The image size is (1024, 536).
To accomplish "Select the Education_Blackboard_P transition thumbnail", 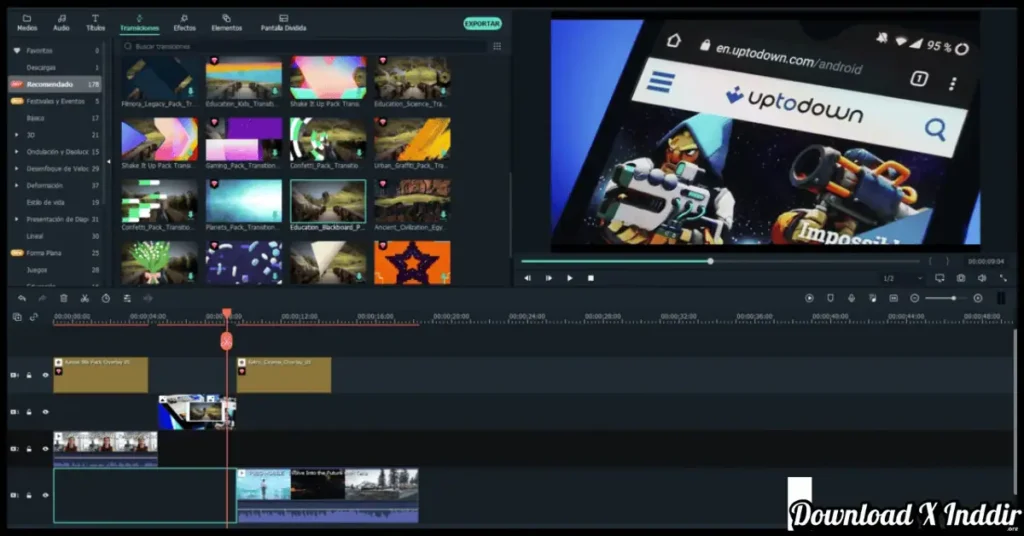I will [328, 202].
